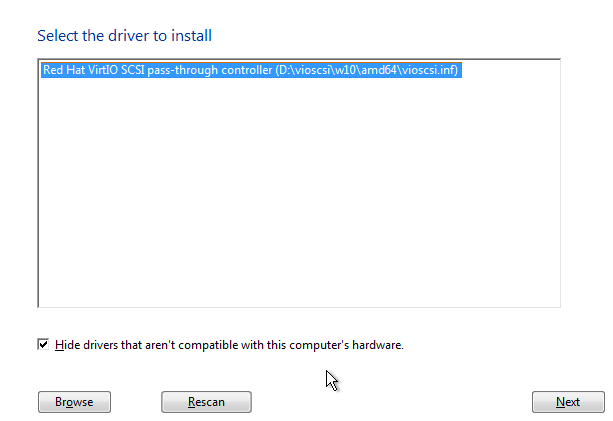Screen dimensions: 613x421
Task: Click the 'Select the driver to install' heading
Action: coord(124,36)
